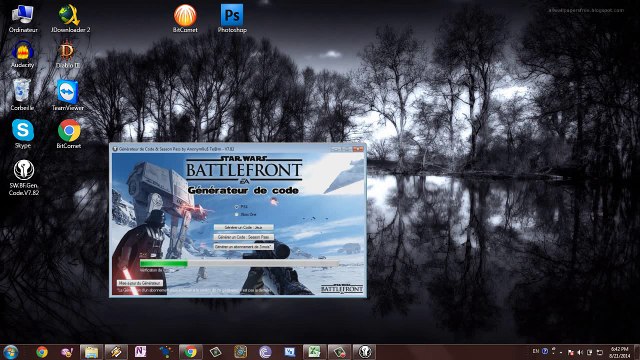Click Générer un abonnement de 3 mois button

pos(244,247)
